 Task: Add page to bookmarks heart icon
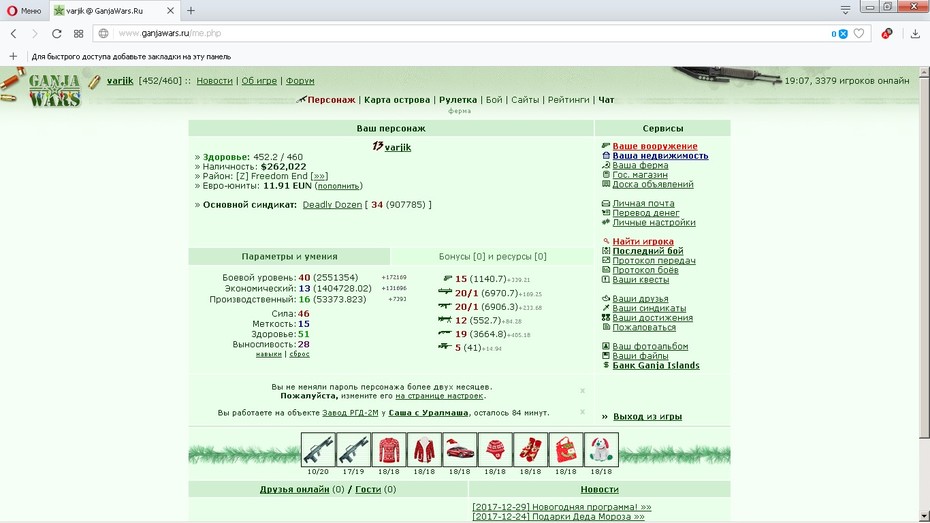[x=859, y=34]
